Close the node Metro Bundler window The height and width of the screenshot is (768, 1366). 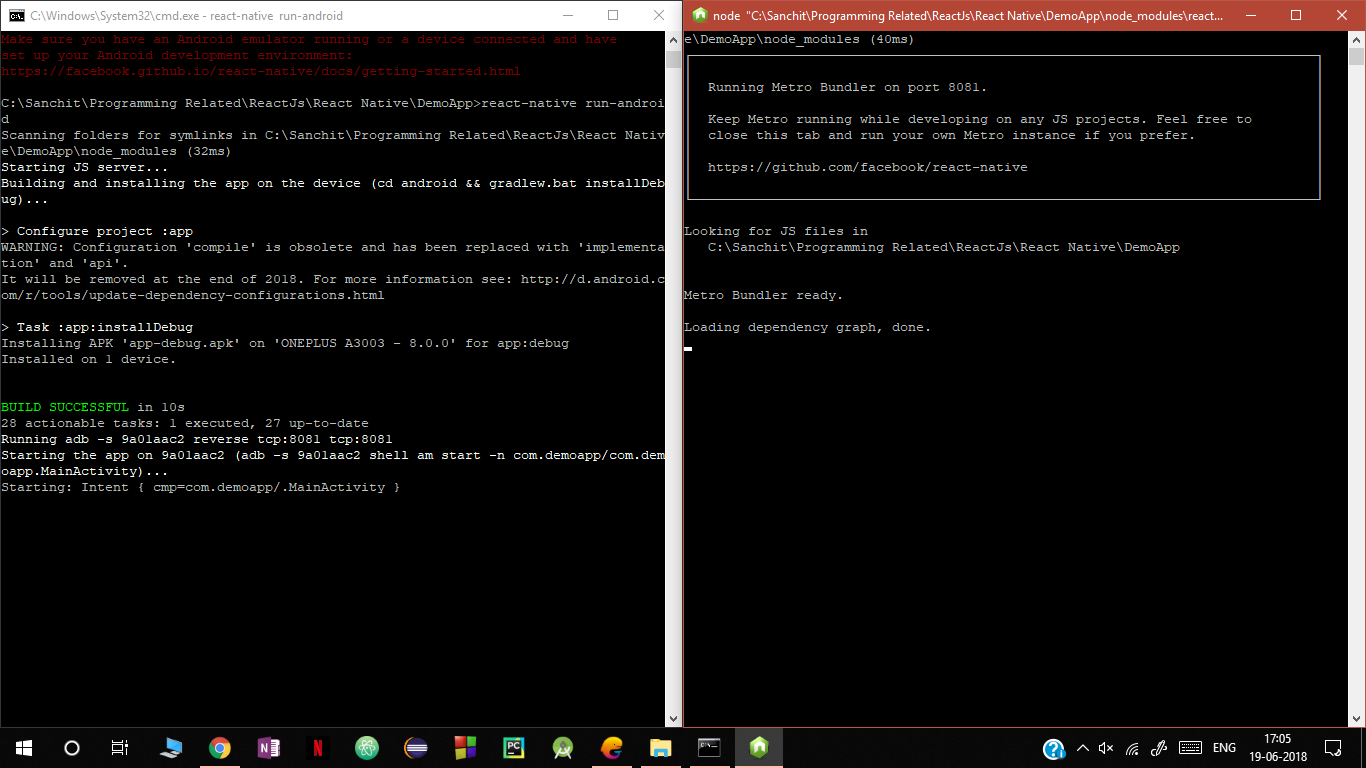tap(1342, 15)
